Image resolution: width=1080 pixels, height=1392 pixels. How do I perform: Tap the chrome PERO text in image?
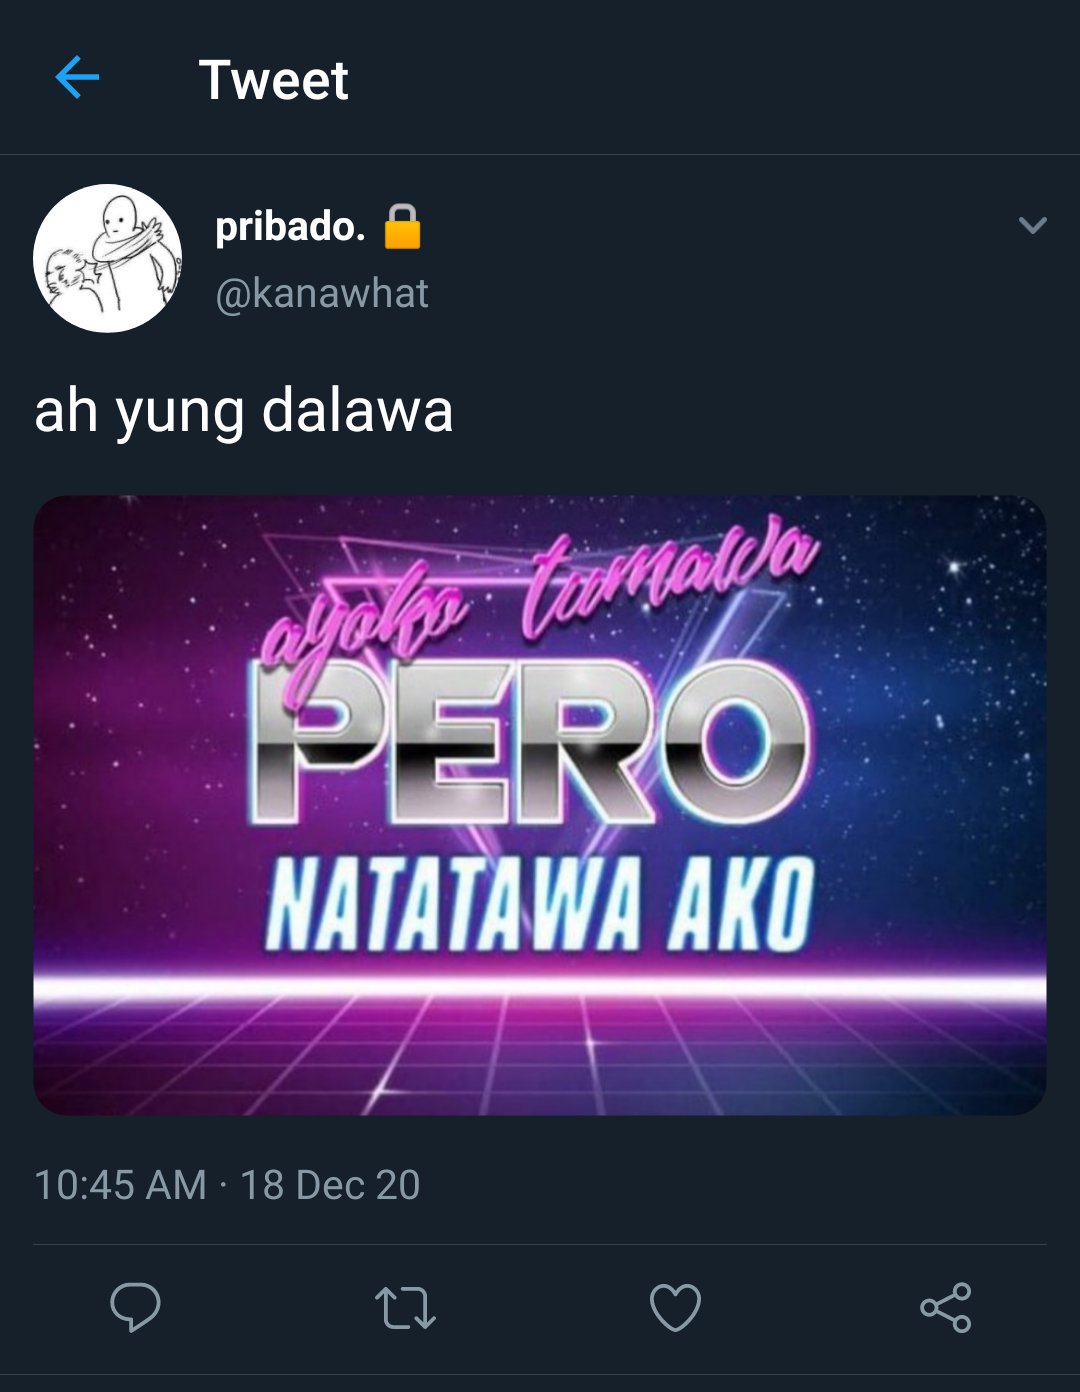(529, 742)
